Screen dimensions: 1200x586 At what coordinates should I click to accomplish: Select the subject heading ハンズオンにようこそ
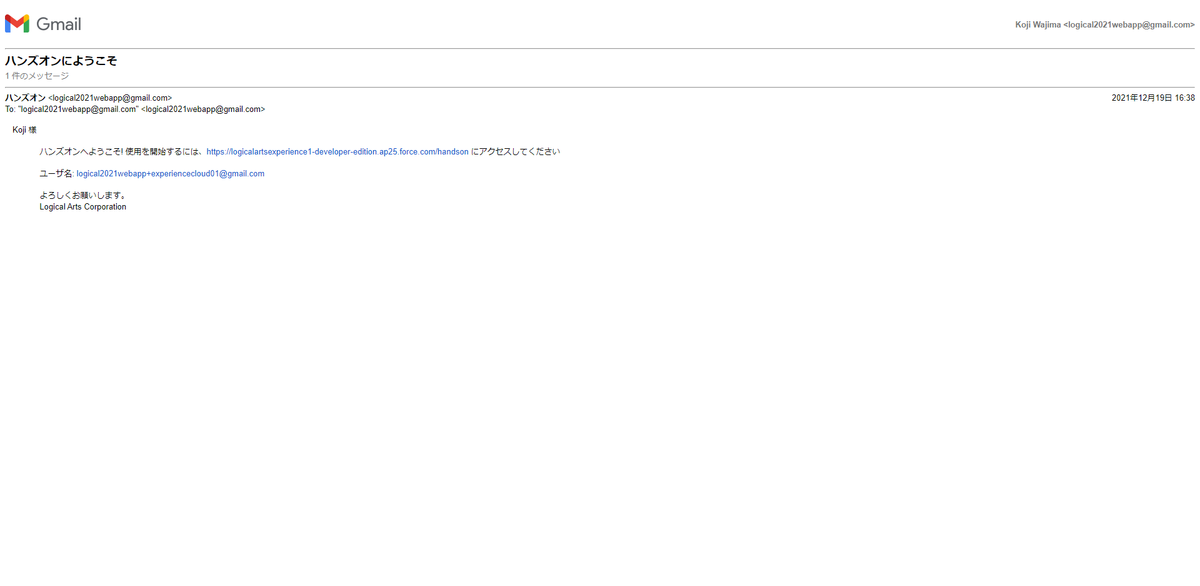61,61
